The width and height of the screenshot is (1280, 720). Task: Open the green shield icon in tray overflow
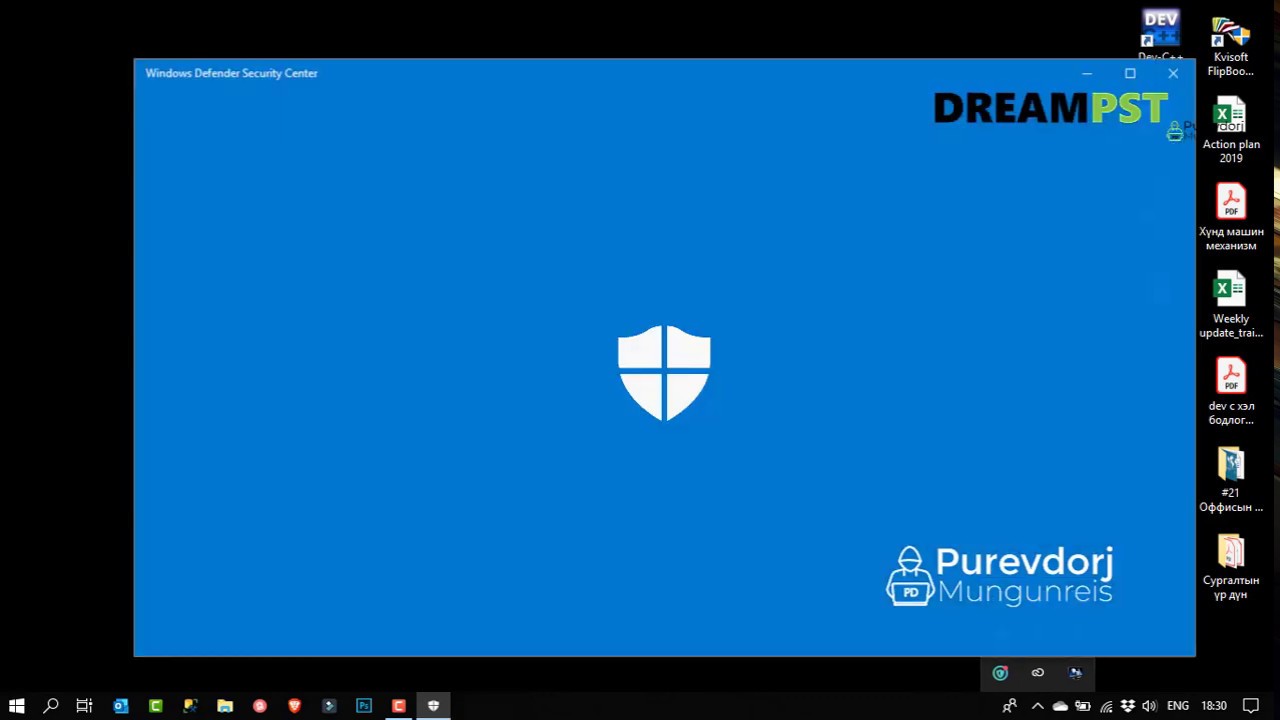click(1000, 673)
